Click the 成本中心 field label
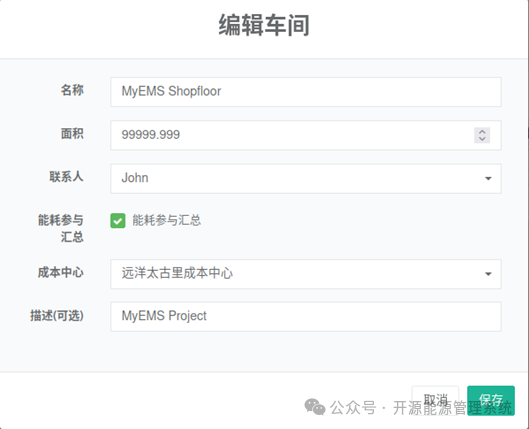The height and width of the screenshot is (429, 529). coord(61,273)
